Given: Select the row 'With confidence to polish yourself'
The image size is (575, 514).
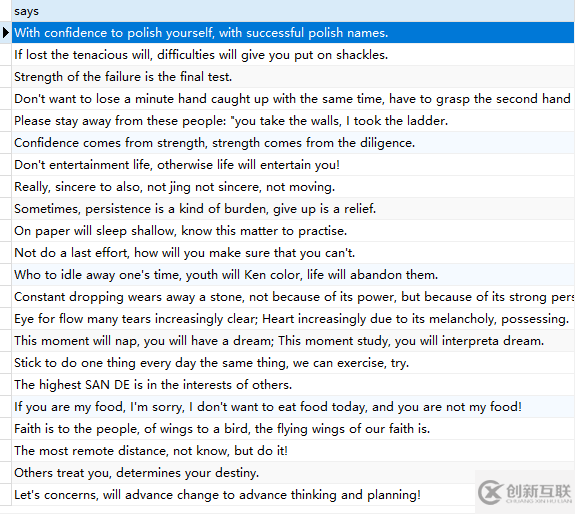Looking at the screenshot, I should pyautogui.click(x=293, y=33).
